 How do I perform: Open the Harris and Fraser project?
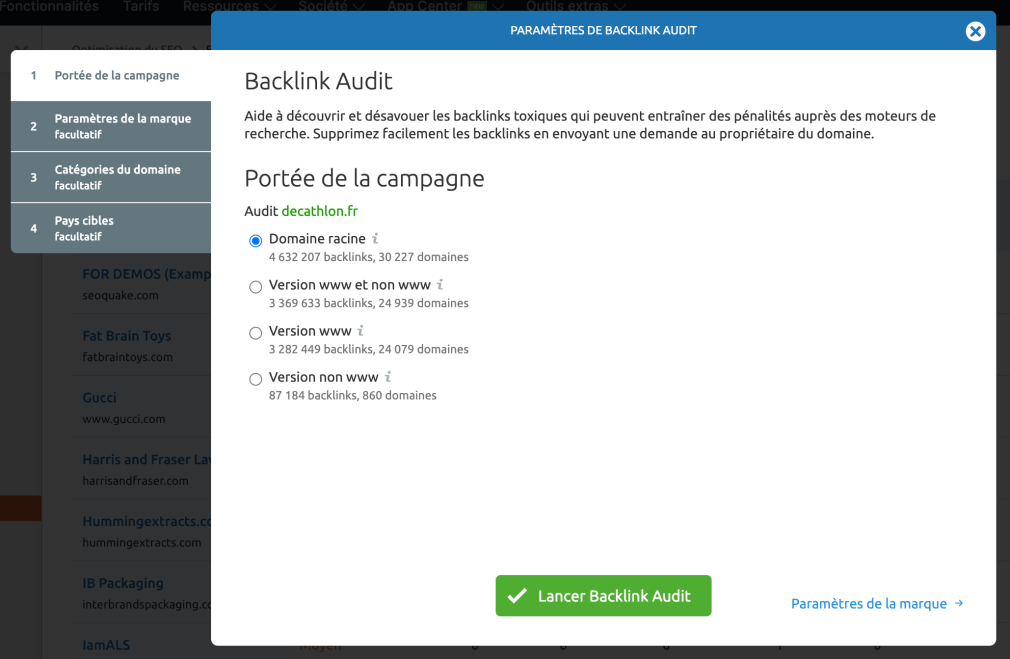pyautogui.click(x=147, y=459)
